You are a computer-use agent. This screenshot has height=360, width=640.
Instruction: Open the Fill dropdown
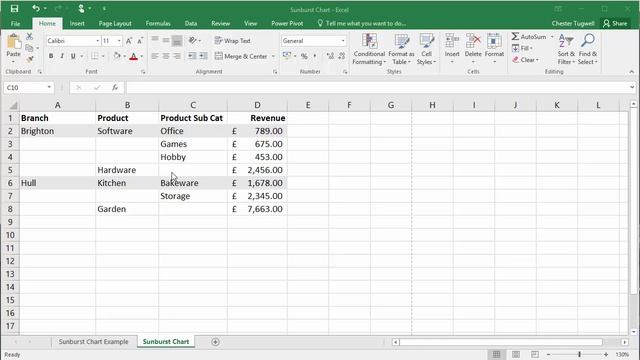[522, 48]
